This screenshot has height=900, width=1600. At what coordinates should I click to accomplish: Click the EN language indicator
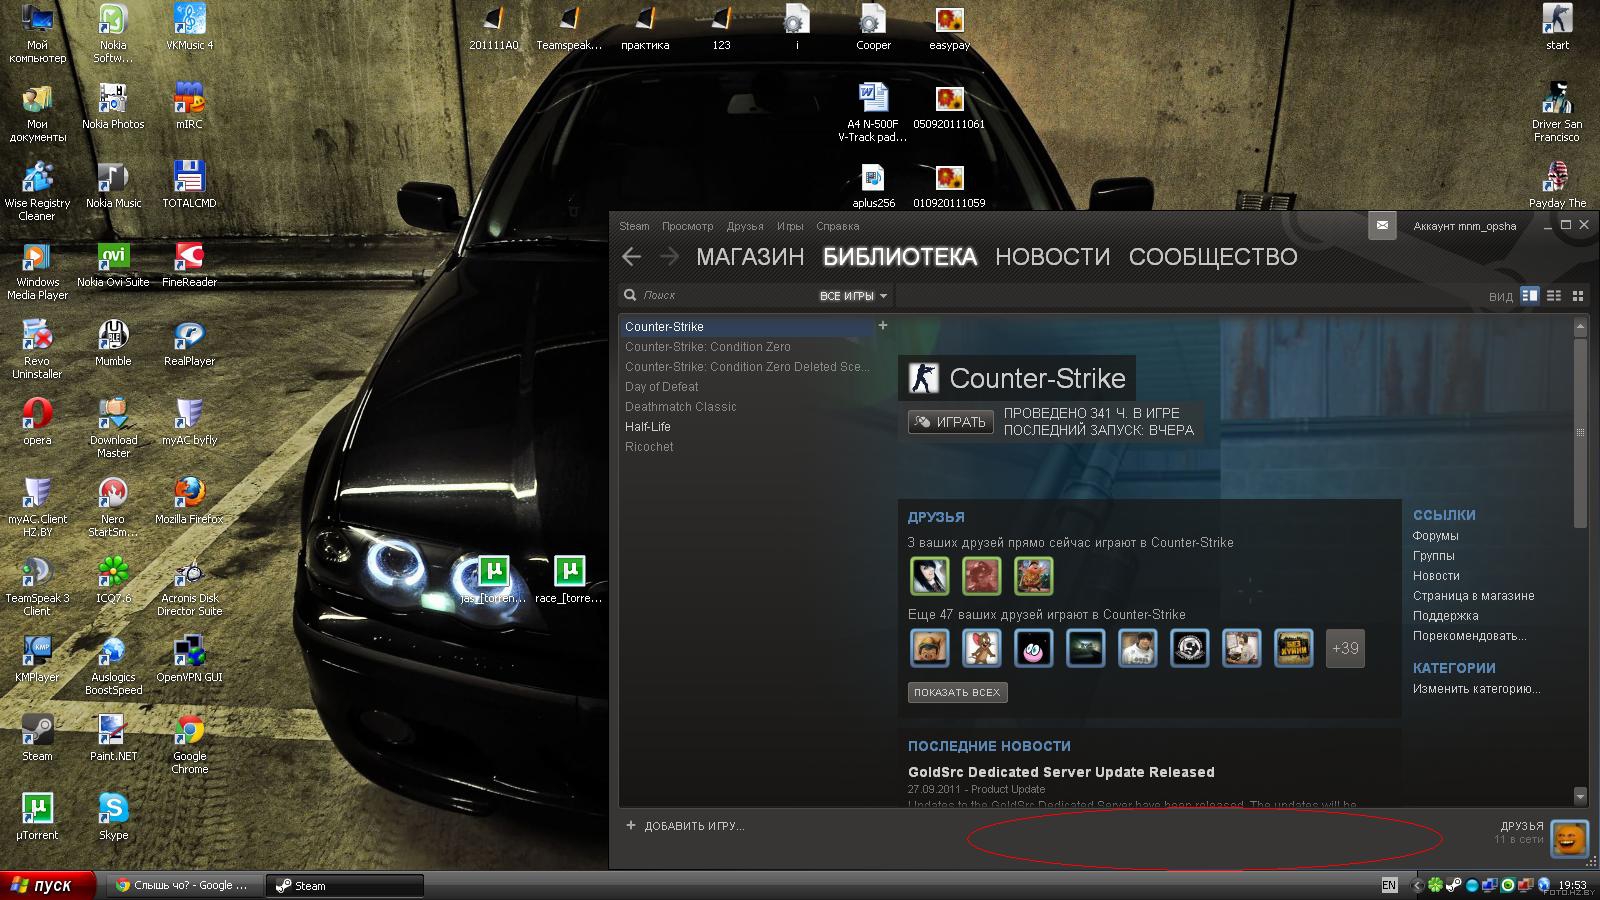pyautogui.click(x=1389, y=885)
